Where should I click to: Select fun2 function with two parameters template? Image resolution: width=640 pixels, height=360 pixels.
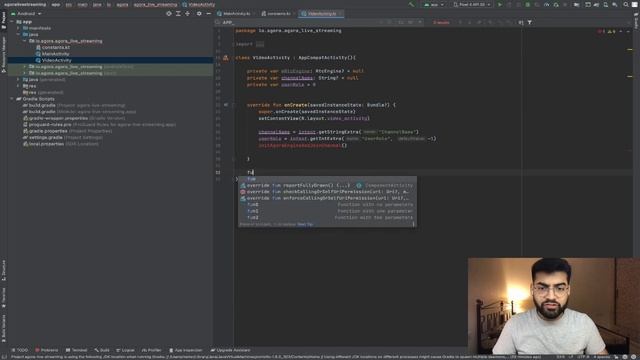pyautogui.click(x=327, y=218)
